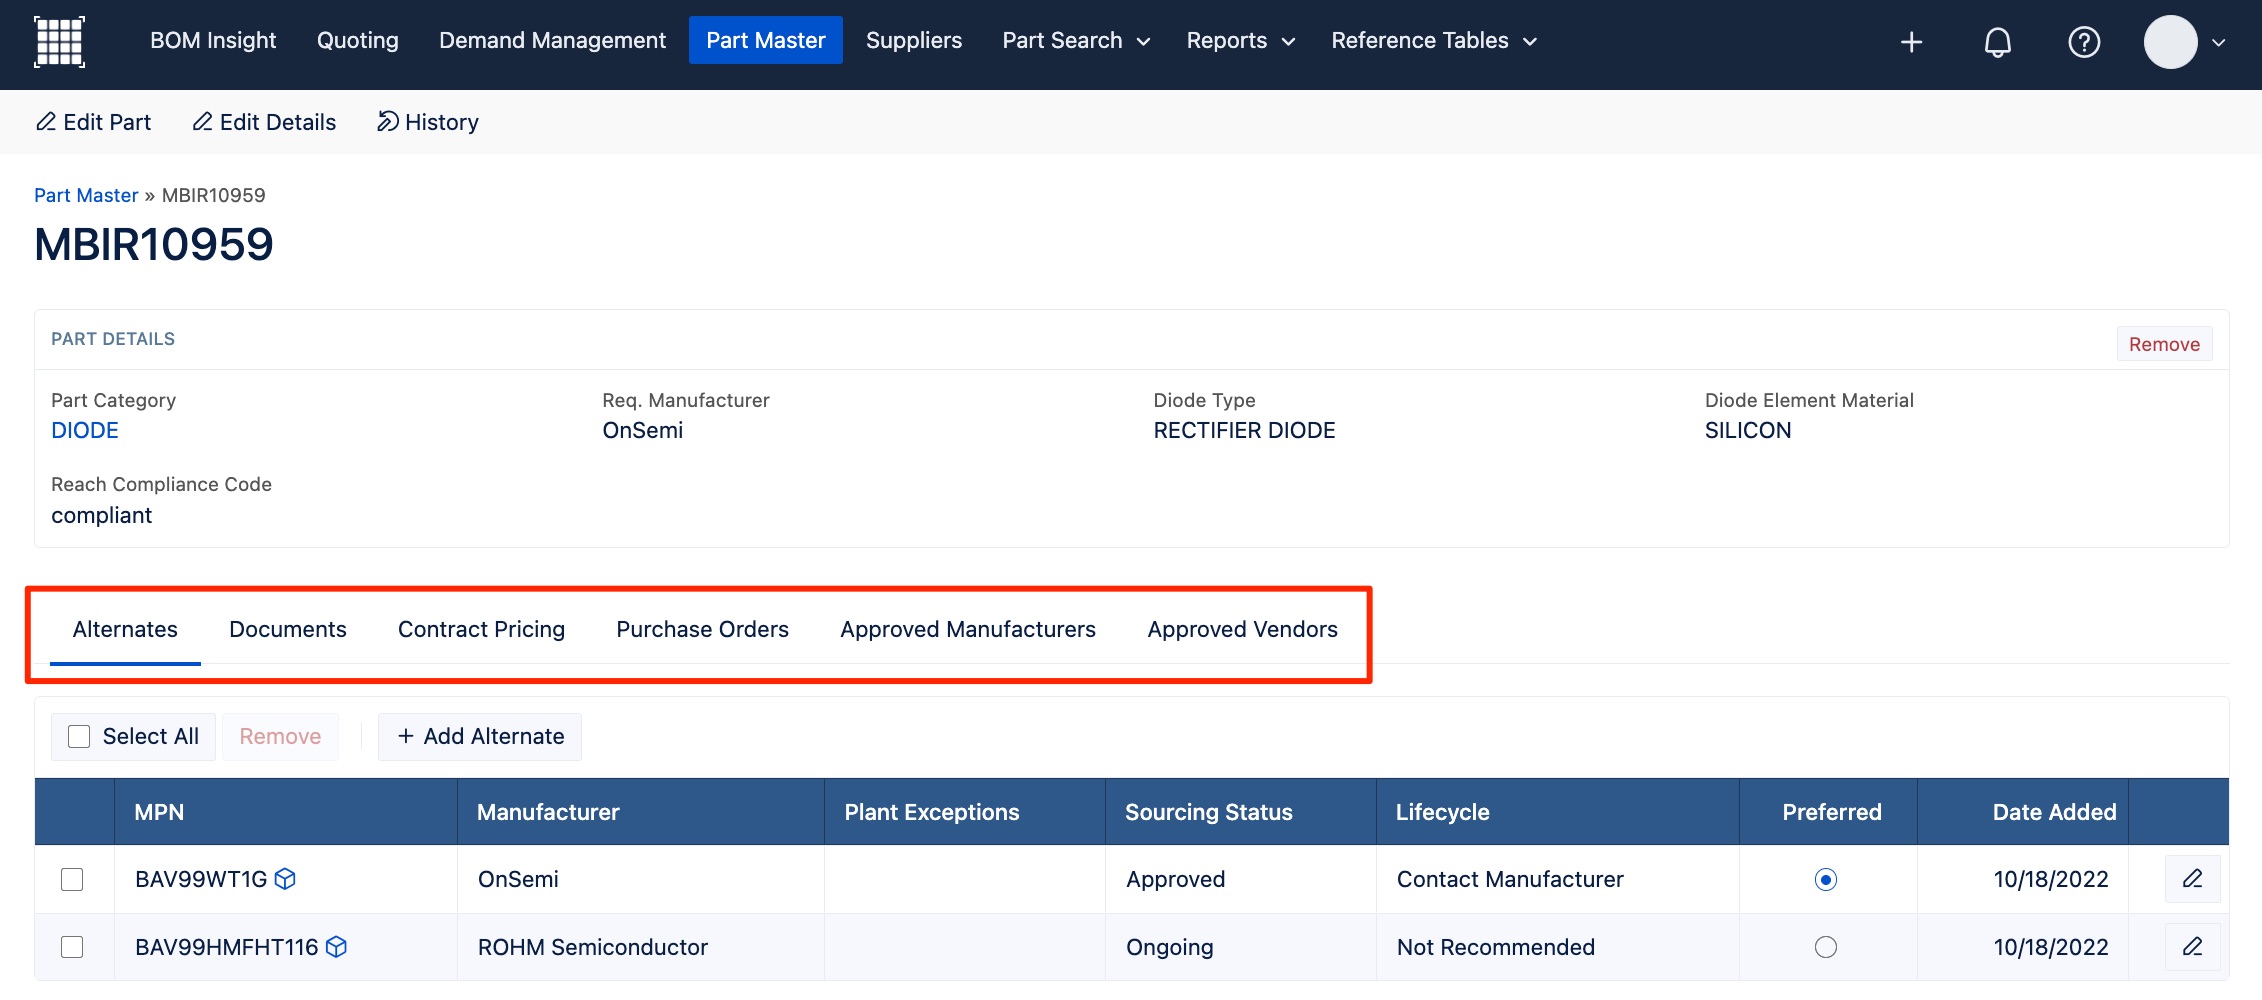The width and height of the screenshot is (2262, 1000).
Task: Click the plus add icon in header
Action: point(1911,42)
